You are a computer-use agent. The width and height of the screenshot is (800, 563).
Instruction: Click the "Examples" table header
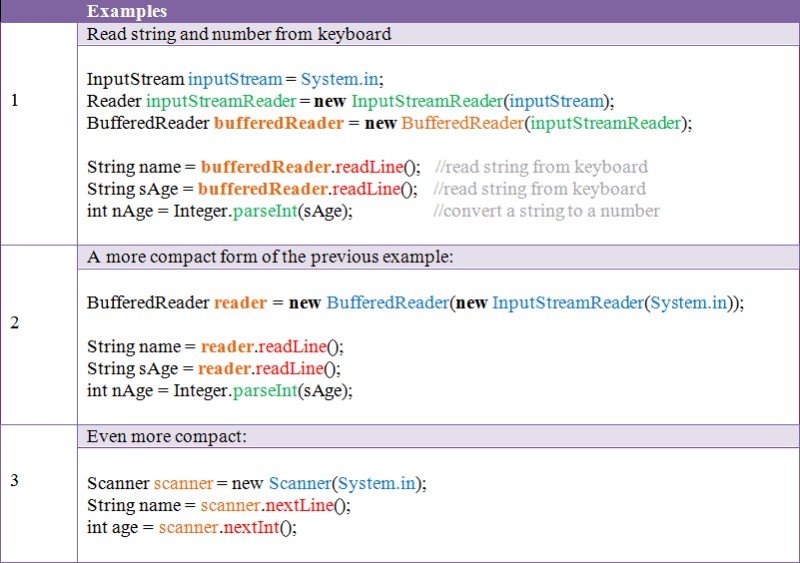(x=127, y=11)
